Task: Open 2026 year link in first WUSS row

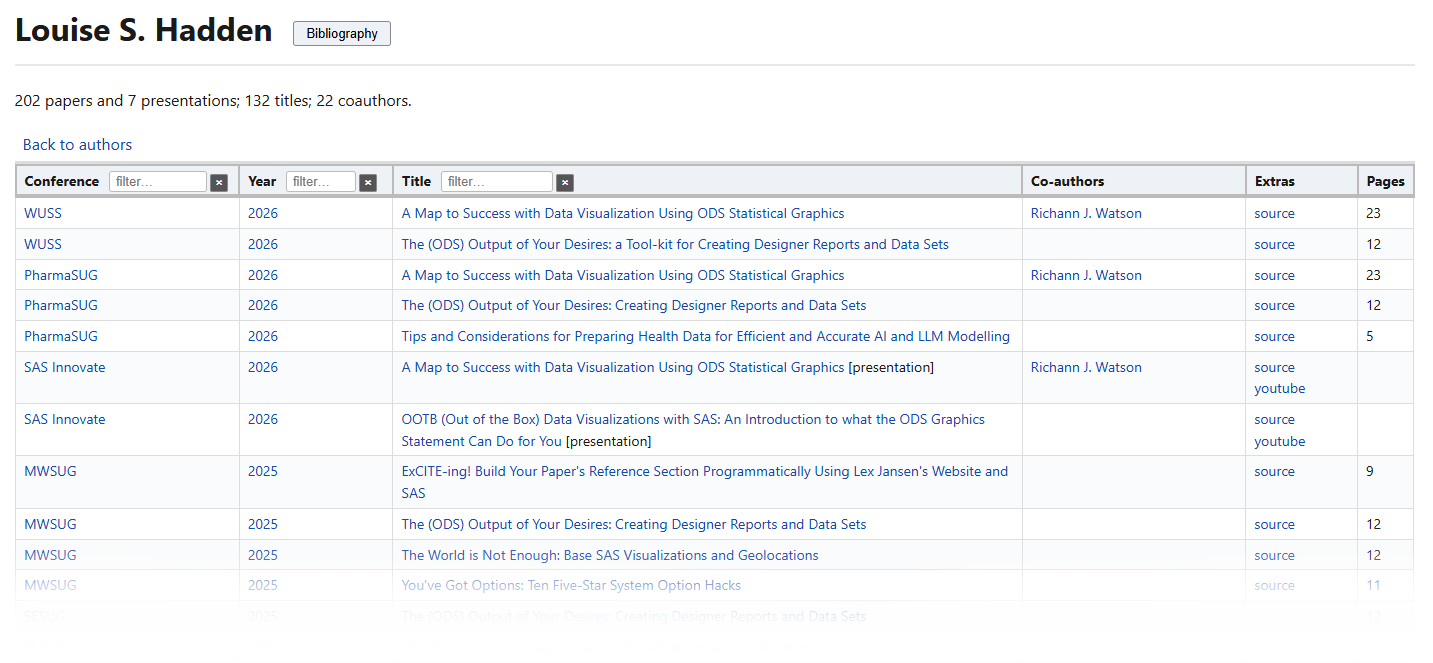Action: coord(263,213)
